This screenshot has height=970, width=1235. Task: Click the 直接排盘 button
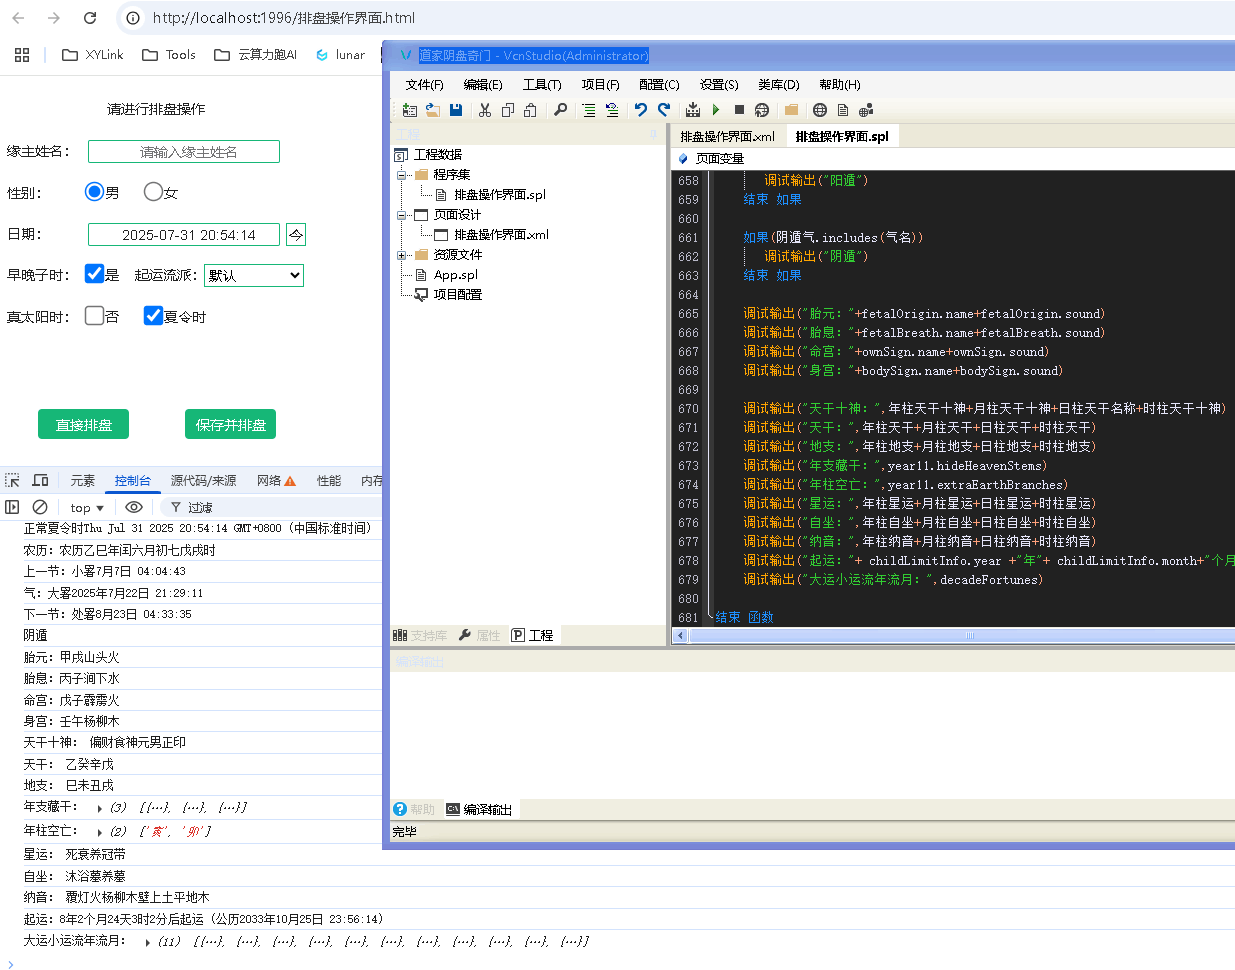click(84, 425)
